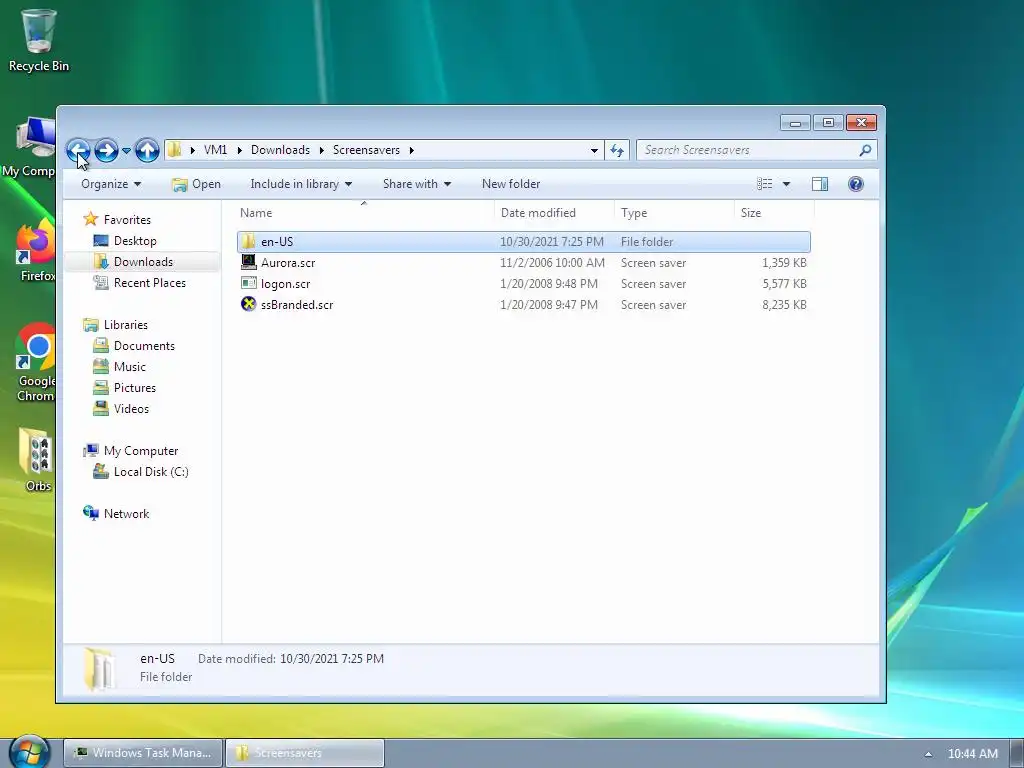Viewport: 1024px width, 768px height.
Task: Sort by the Name column header
Action: click(364, 213)
